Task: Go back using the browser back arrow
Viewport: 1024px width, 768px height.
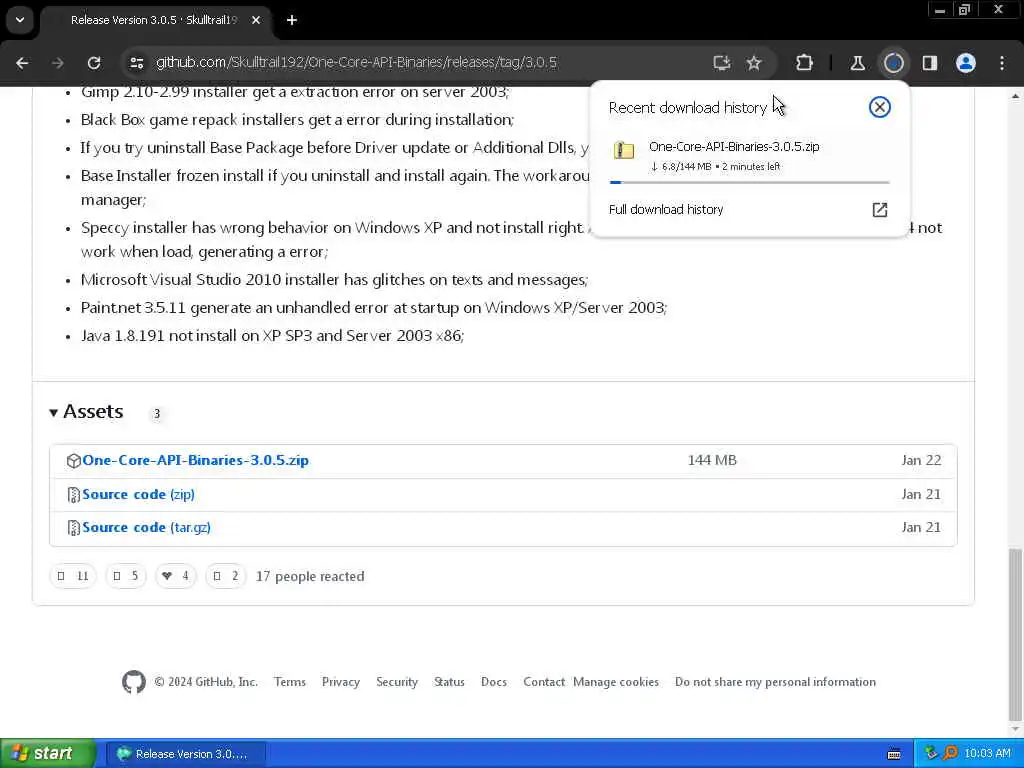Action: 22,63
